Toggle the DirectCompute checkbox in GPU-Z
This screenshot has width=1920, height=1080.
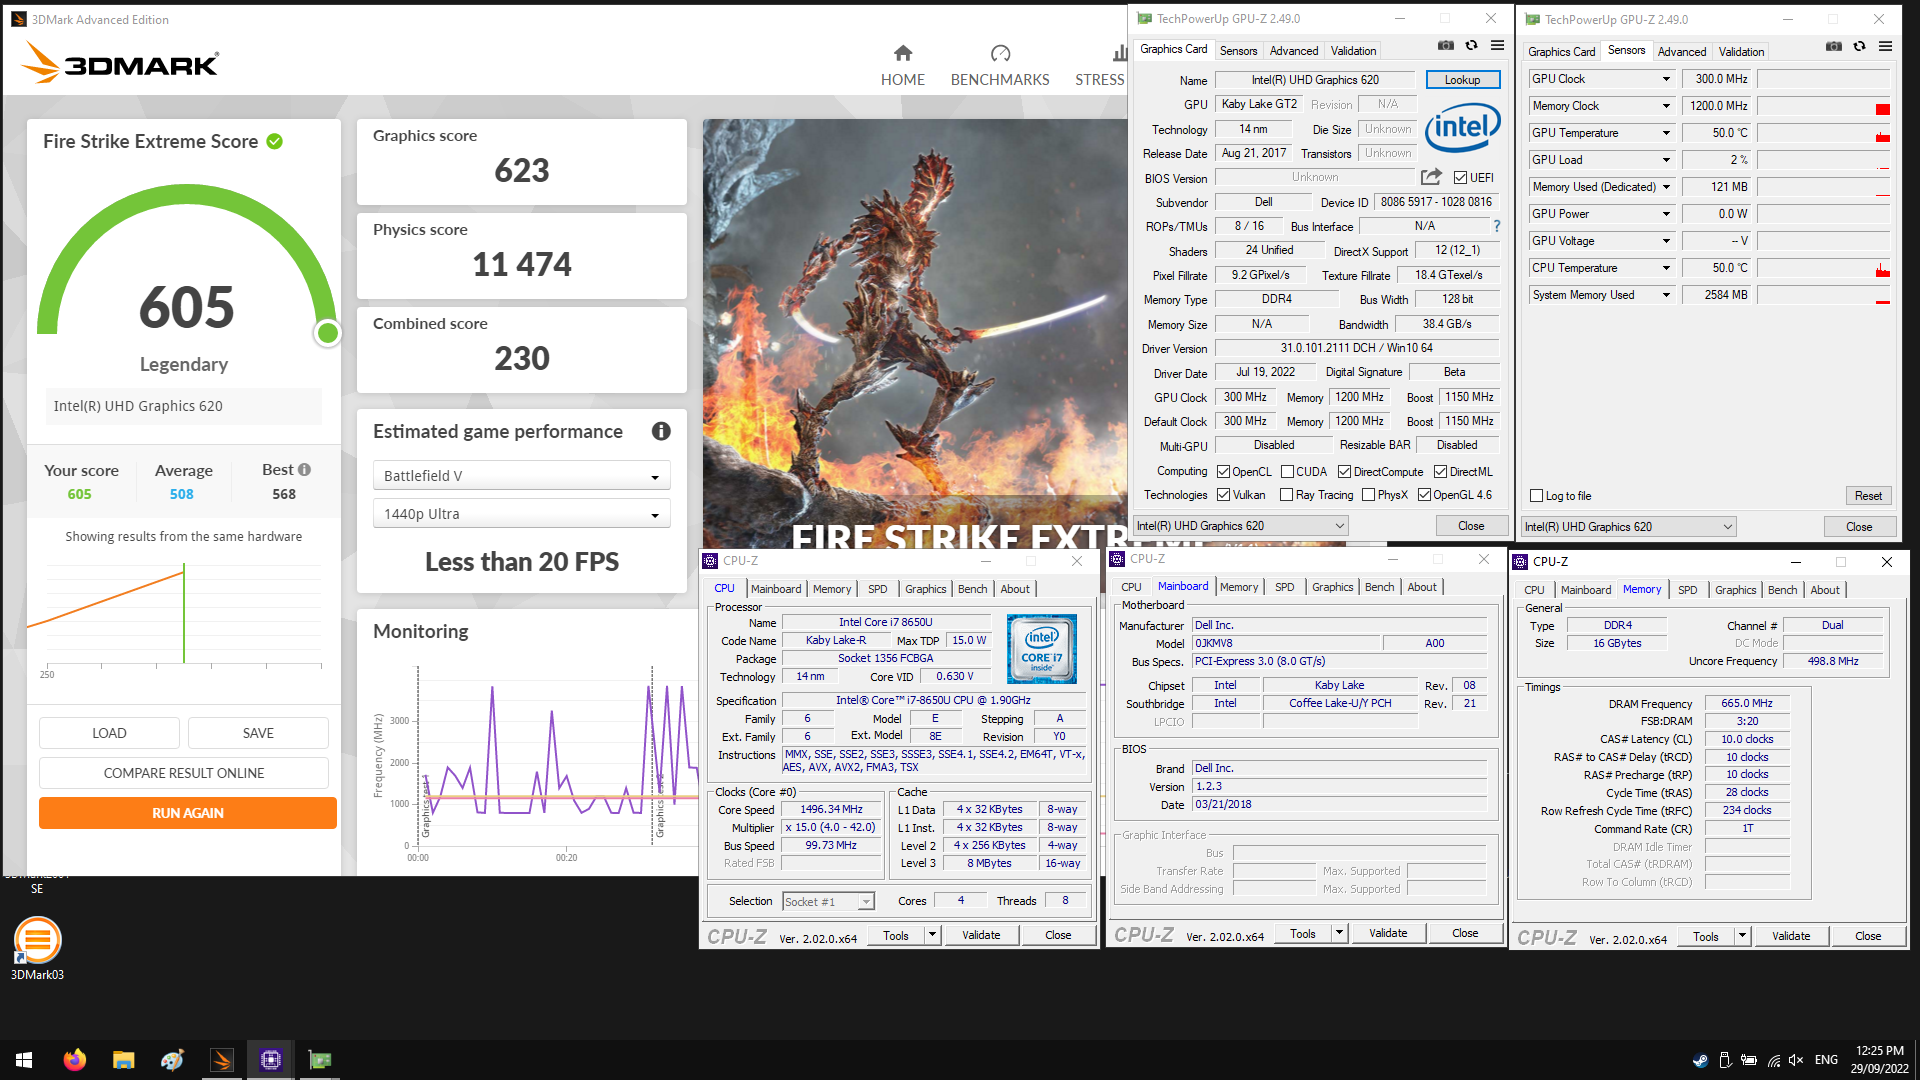coord(1345,472)
